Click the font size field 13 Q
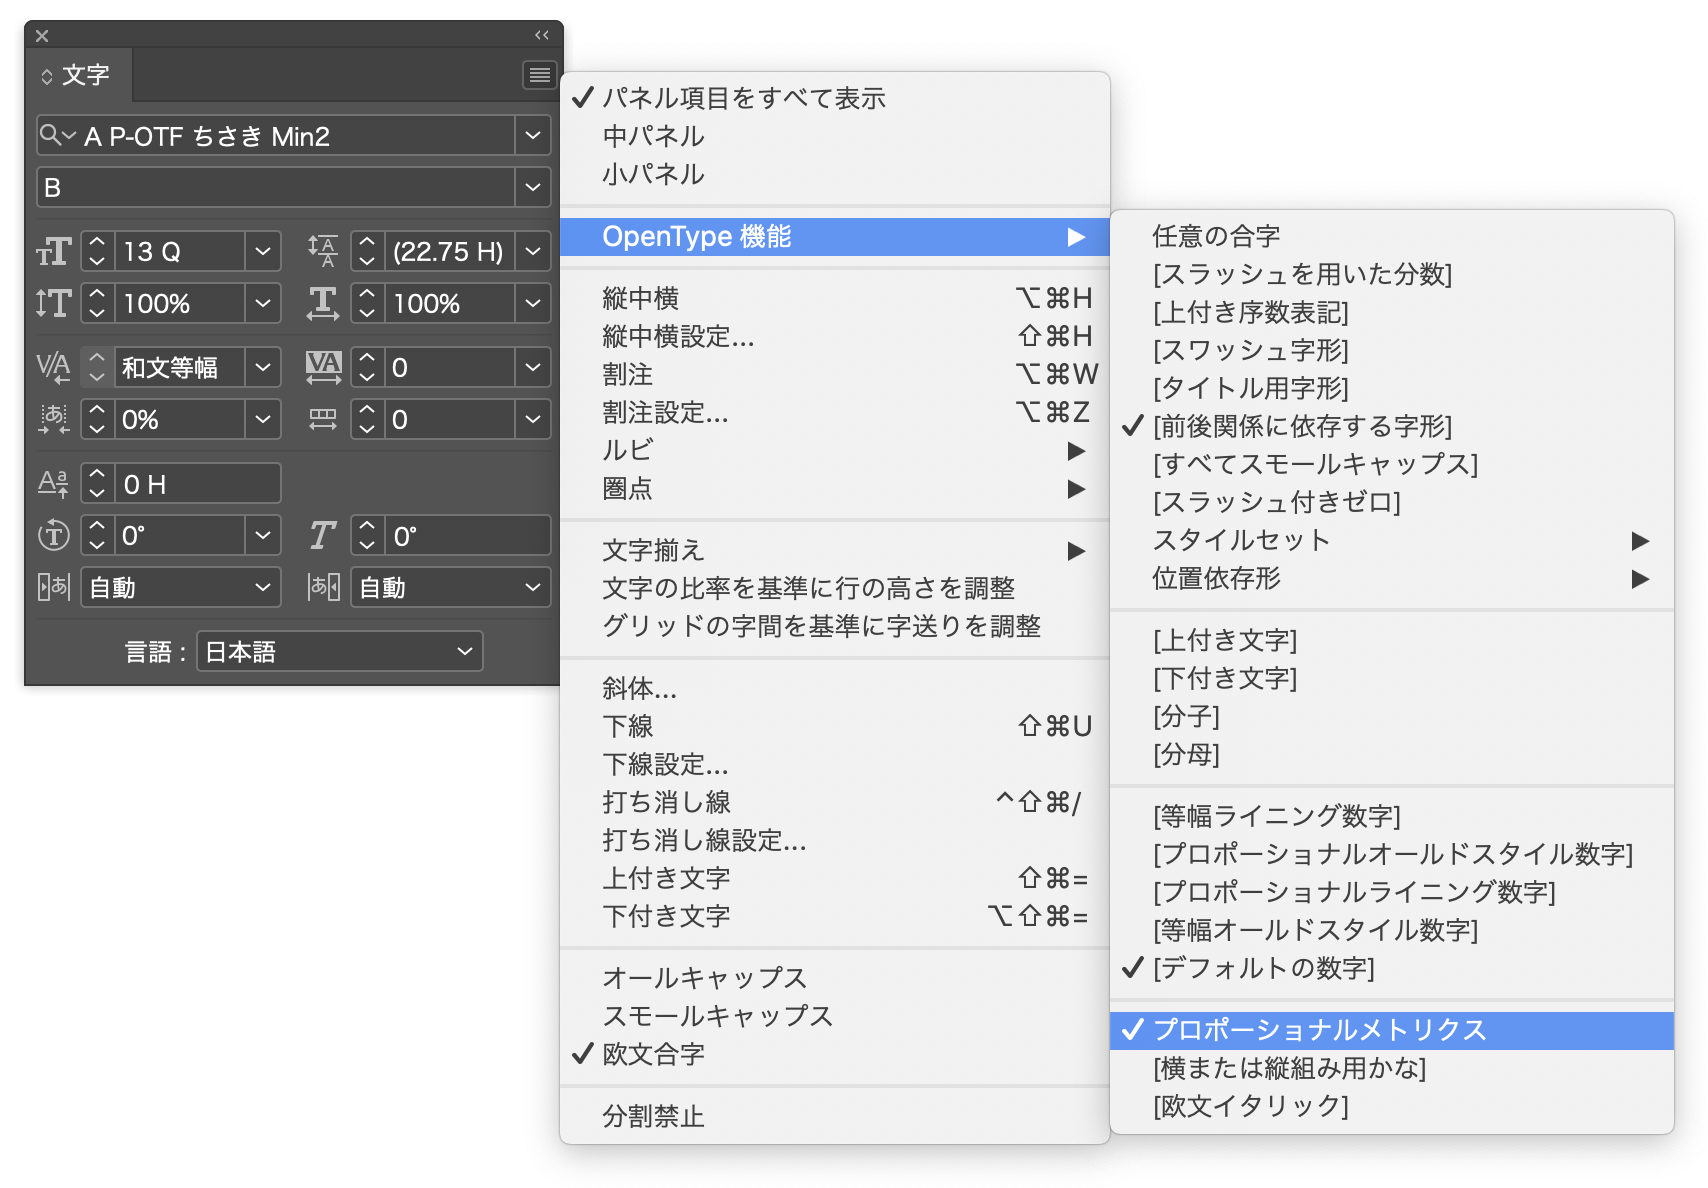This screenshot has width=1708, height=1188. [x=180, y=252]
